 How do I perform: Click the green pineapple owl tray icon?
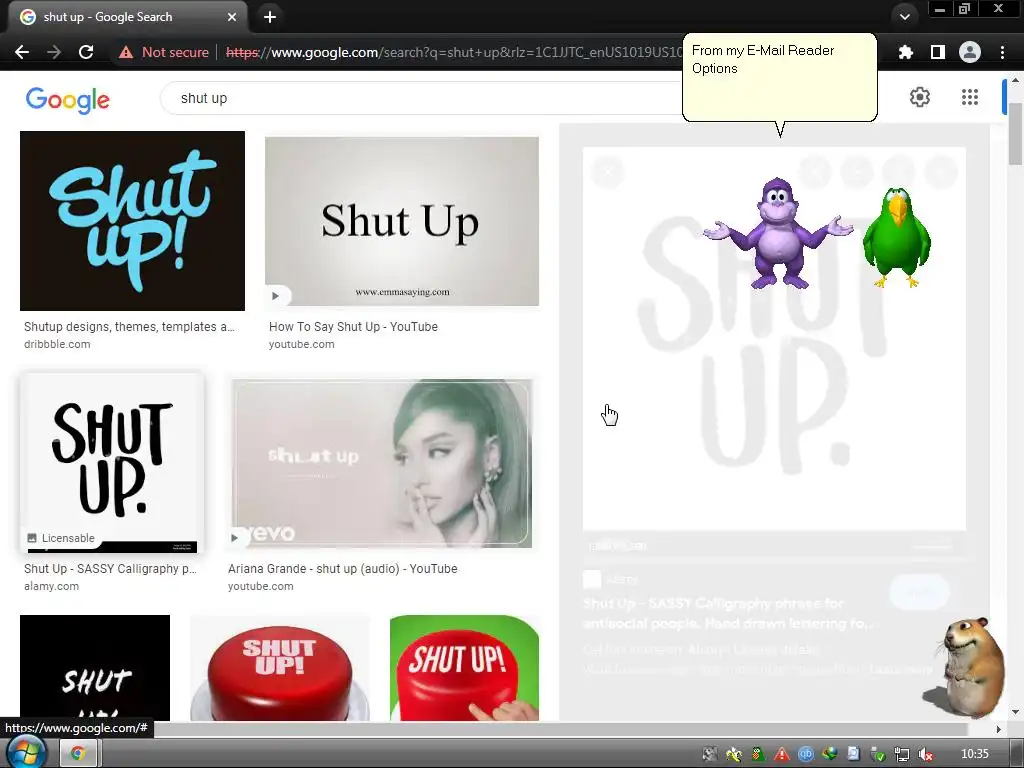758,754
